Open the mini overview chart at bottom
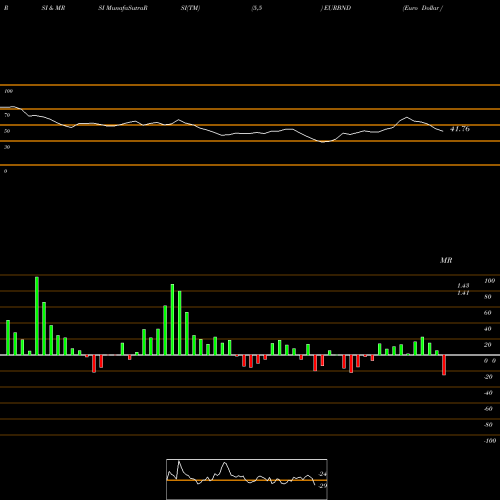 click(x=247, y=479)
